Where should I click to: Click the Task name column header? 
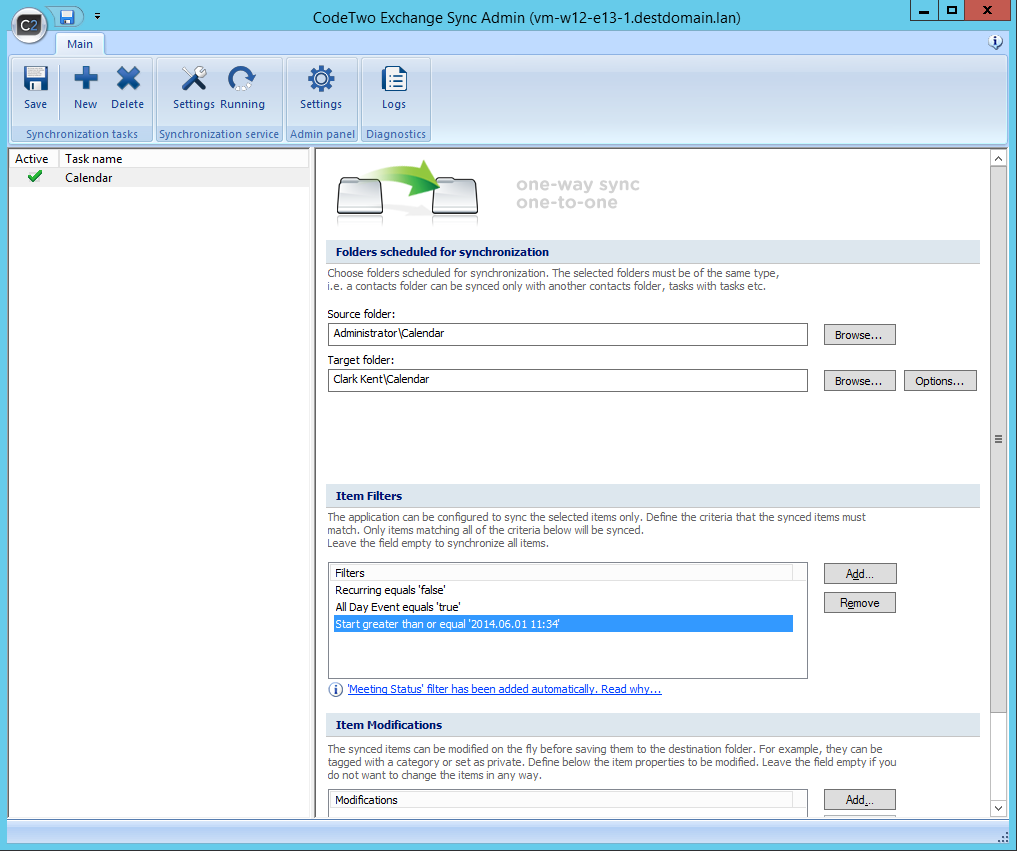pos(184,158)
